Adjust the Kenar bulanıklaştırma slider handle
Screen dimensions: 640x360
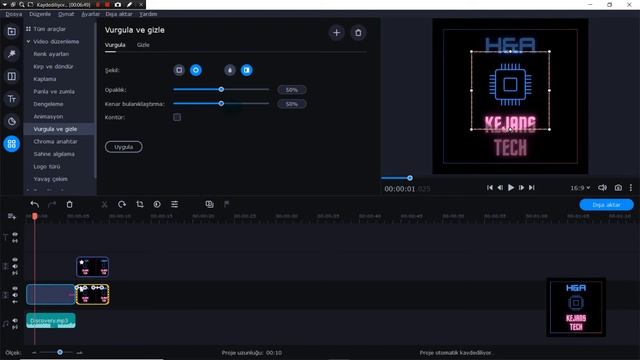[x=221, y=104]
